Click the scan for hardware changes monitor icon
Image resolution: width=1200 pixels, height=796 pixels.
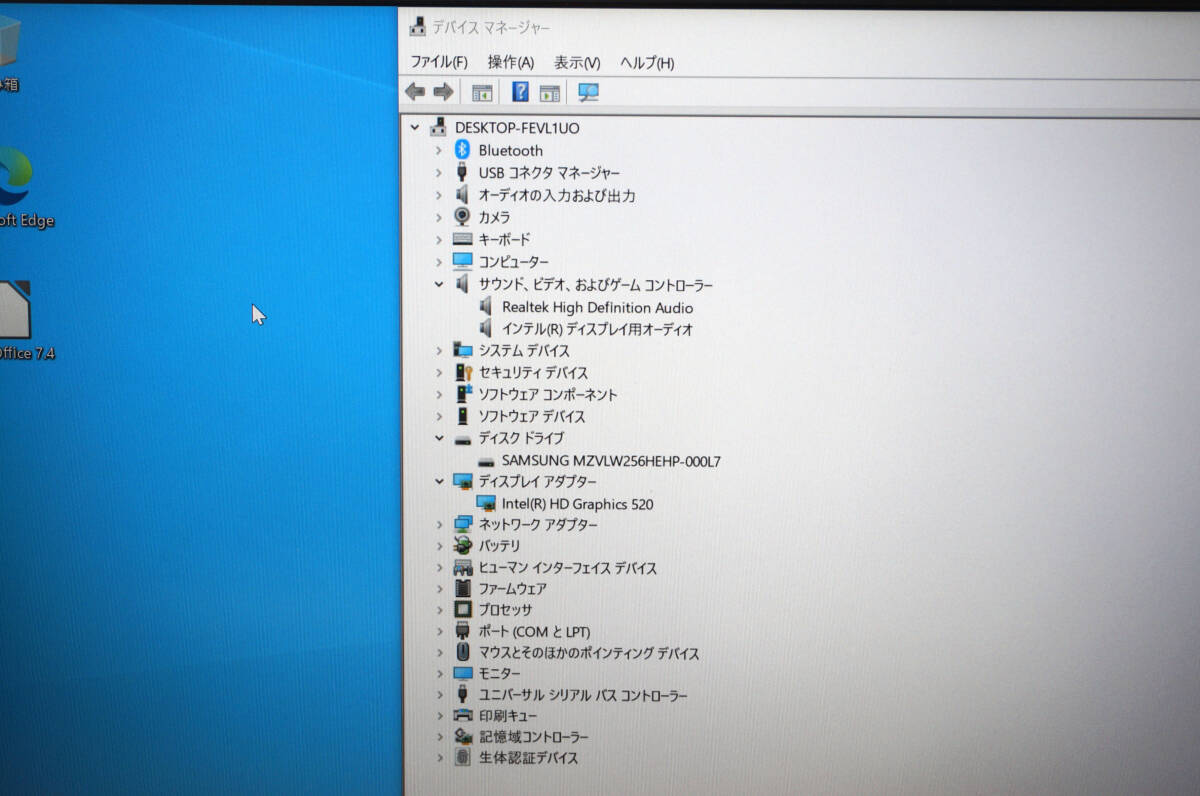point(588,93)
